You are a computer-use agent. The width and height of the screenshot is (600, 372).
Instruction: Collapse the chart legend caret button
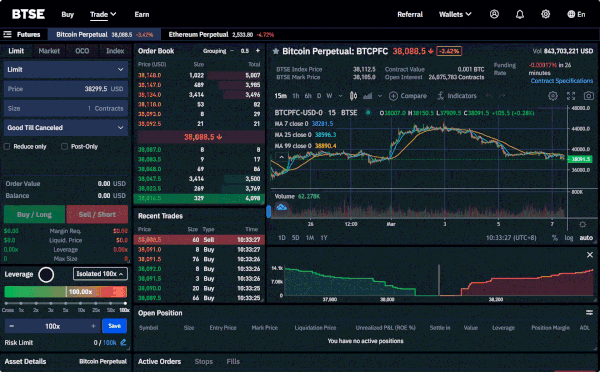(282, 157)
